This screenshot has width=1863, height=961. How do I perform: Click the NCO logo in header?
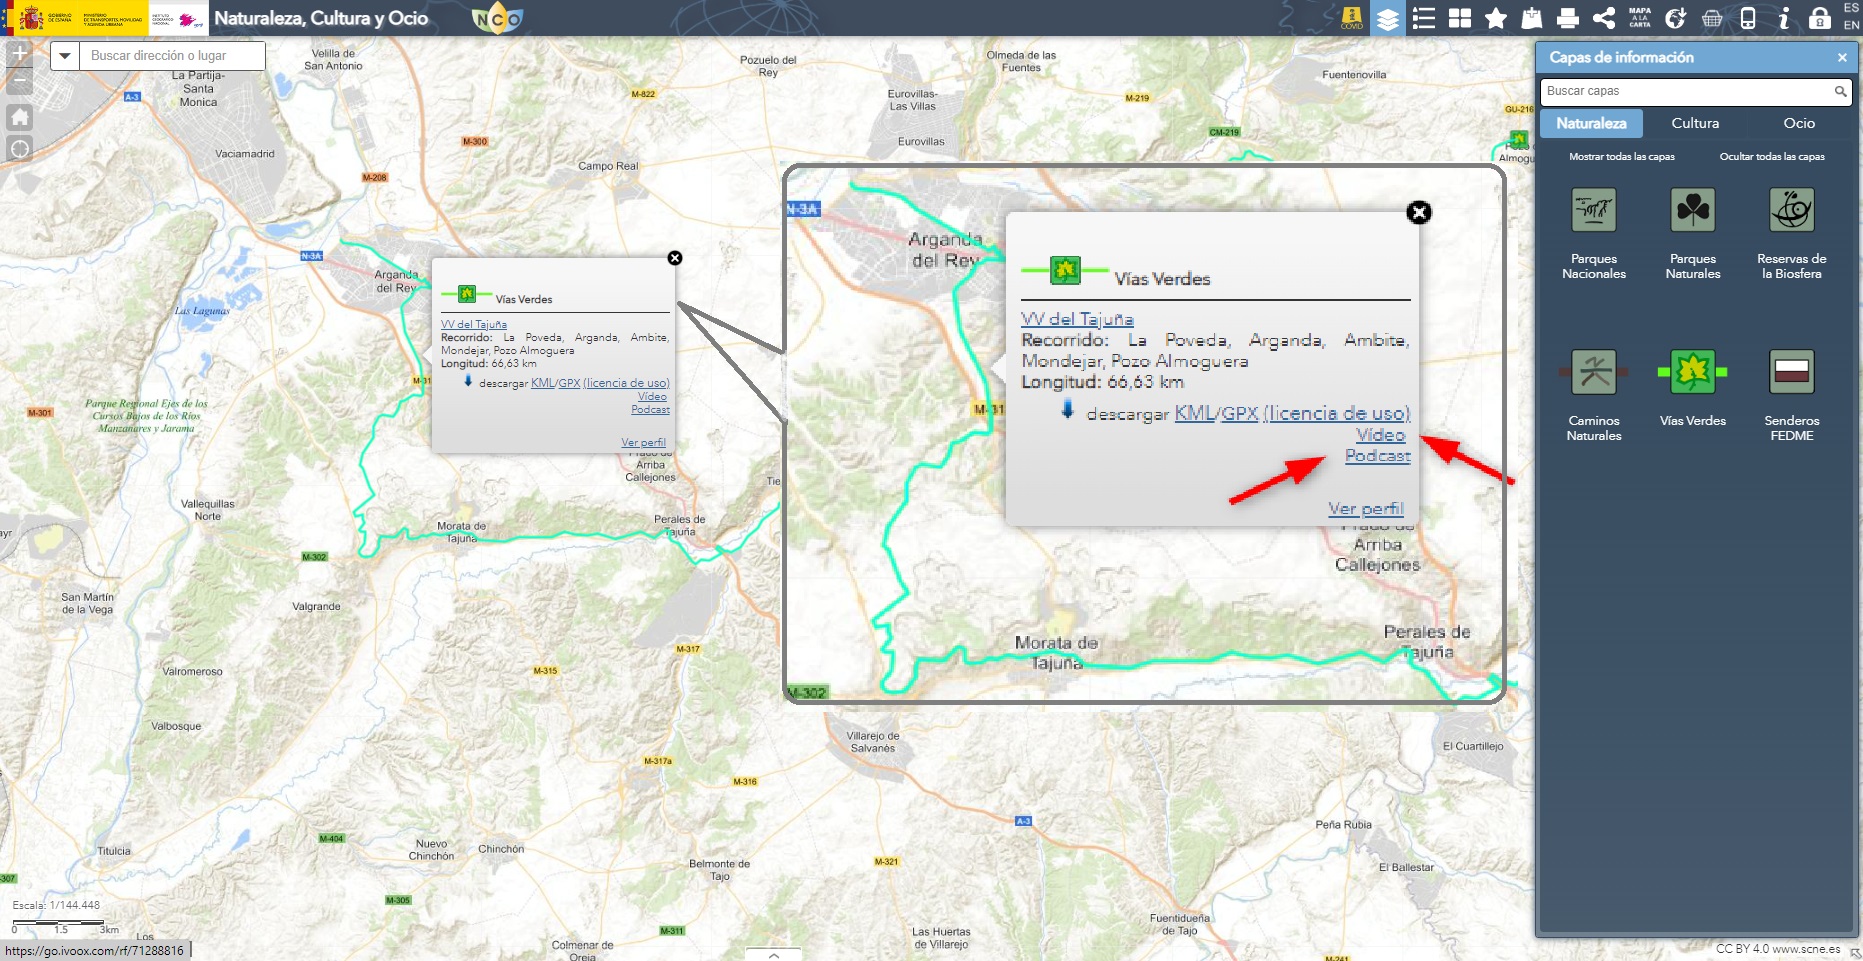(497, 18)
